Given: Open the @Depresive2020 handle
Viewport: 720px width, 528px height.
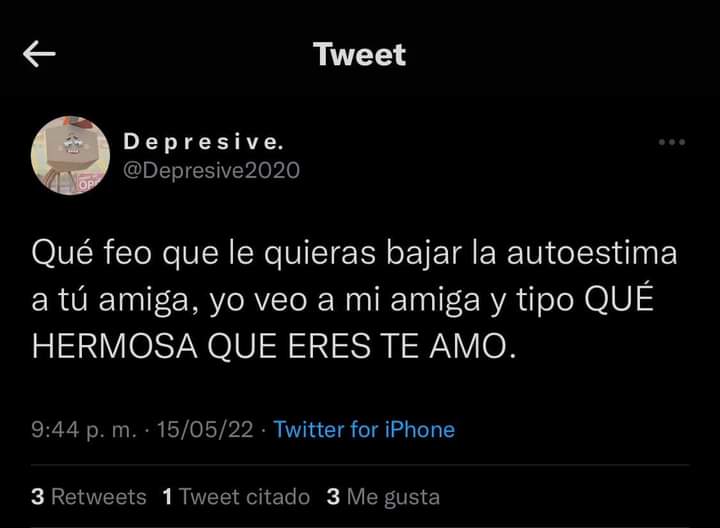Looking at the screenshot, I should coord(211,171).
